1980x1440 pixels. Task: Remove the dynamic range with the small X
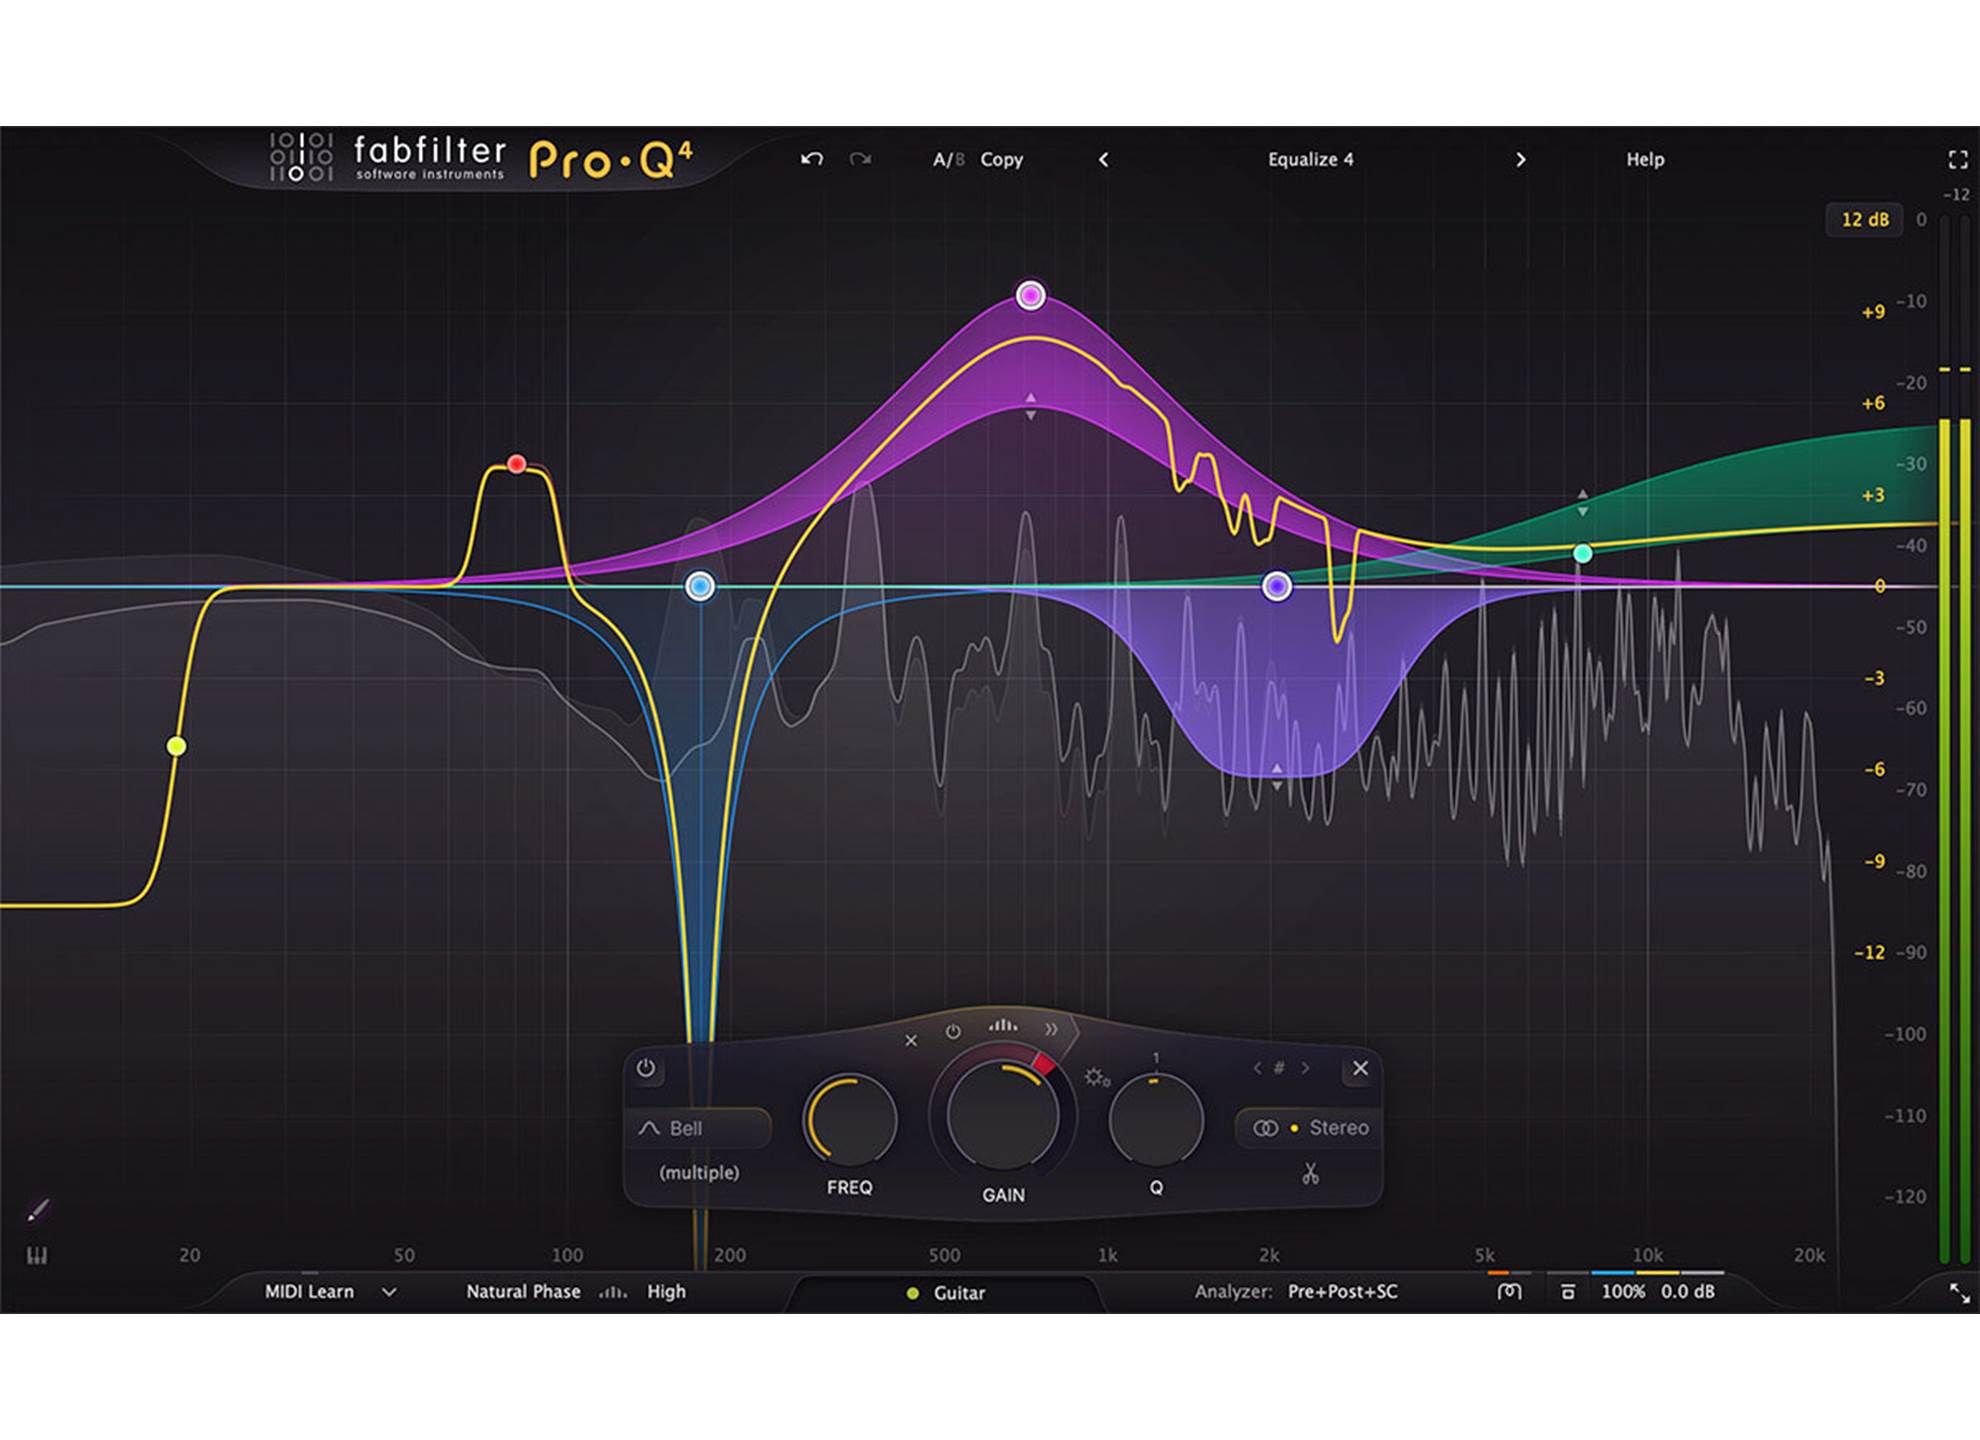click(910, 1040)
